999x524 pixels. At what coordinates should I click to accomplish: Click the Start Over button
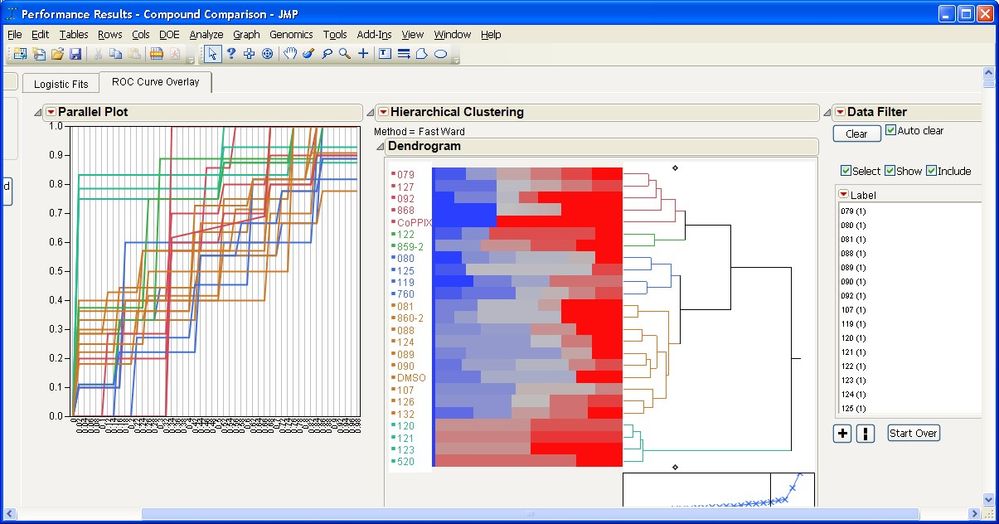(913, 433)
